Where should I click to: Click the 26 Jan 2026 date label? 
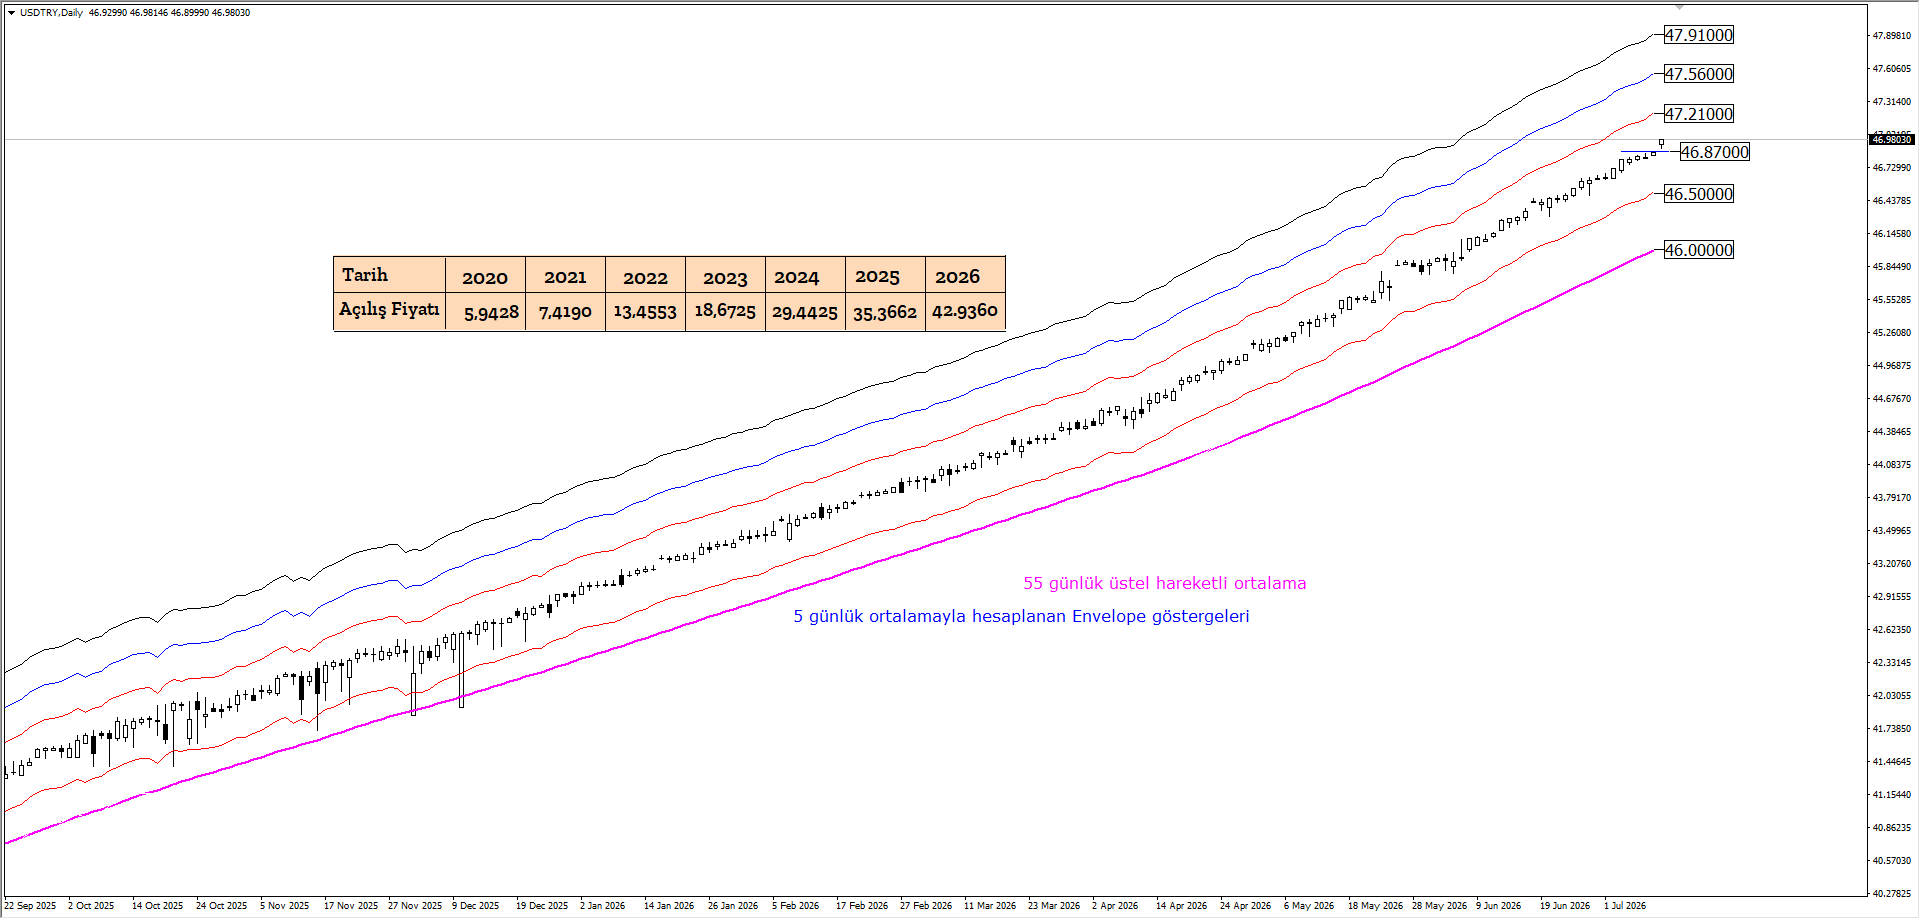coord(732,906)
